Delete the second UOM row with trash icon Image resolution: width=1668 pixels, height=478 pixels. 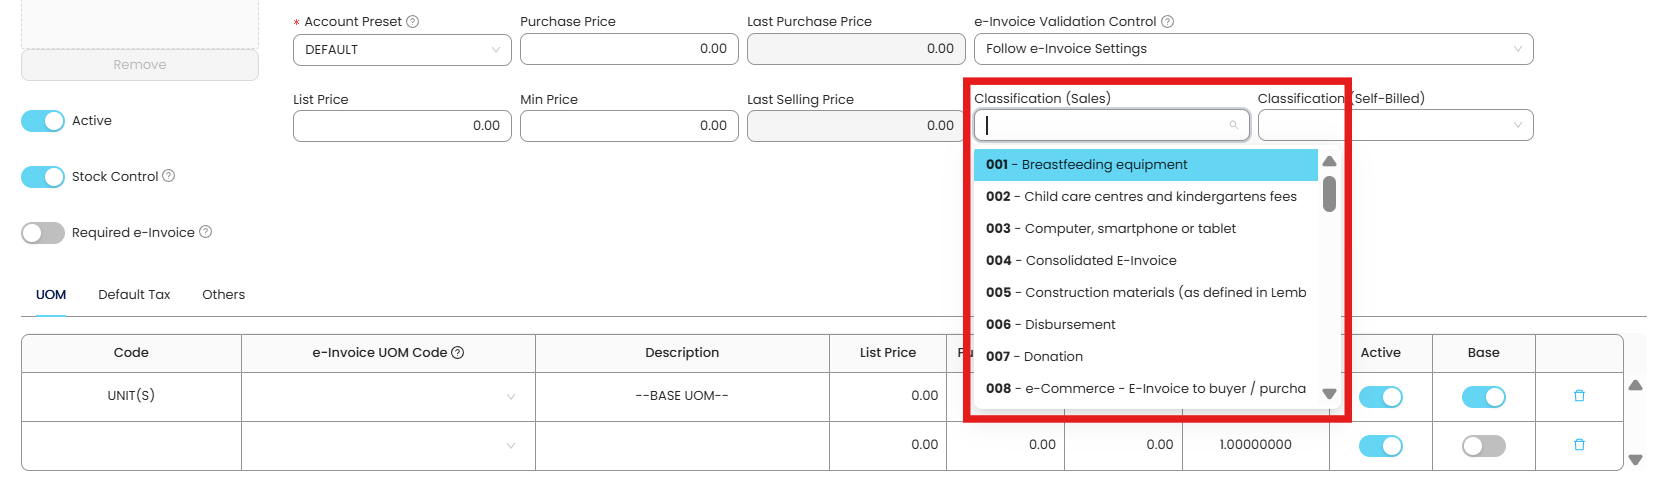(1579, 445)
